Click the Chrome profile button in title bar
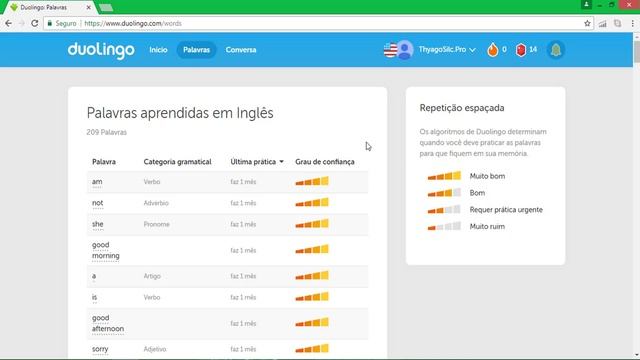Screen dimensions: 640x360 point(586,4)
